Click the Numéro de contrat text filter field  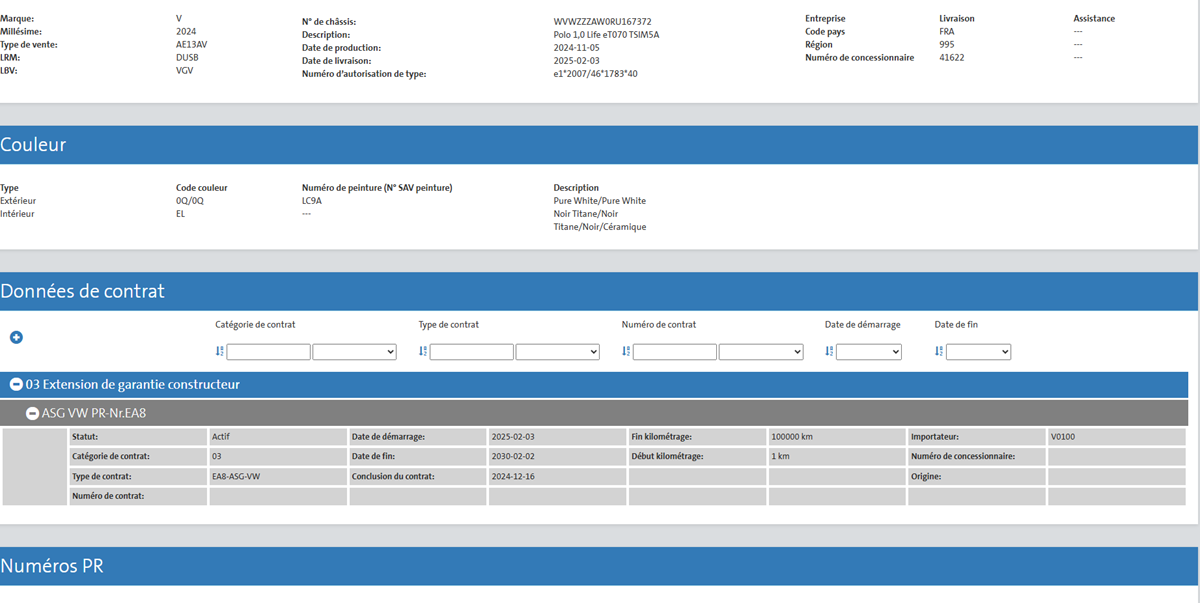[x=674, y=352]
